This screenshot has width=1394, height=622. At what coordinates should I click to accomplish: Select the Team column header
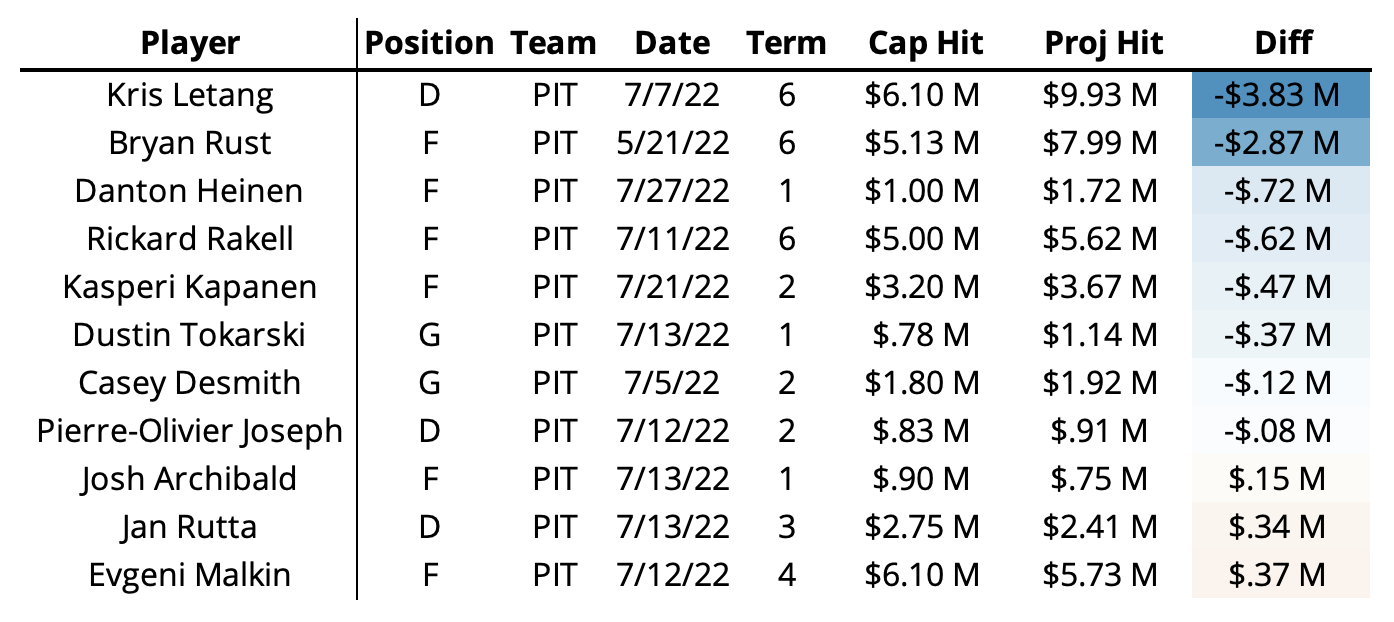tap(554, 43)
